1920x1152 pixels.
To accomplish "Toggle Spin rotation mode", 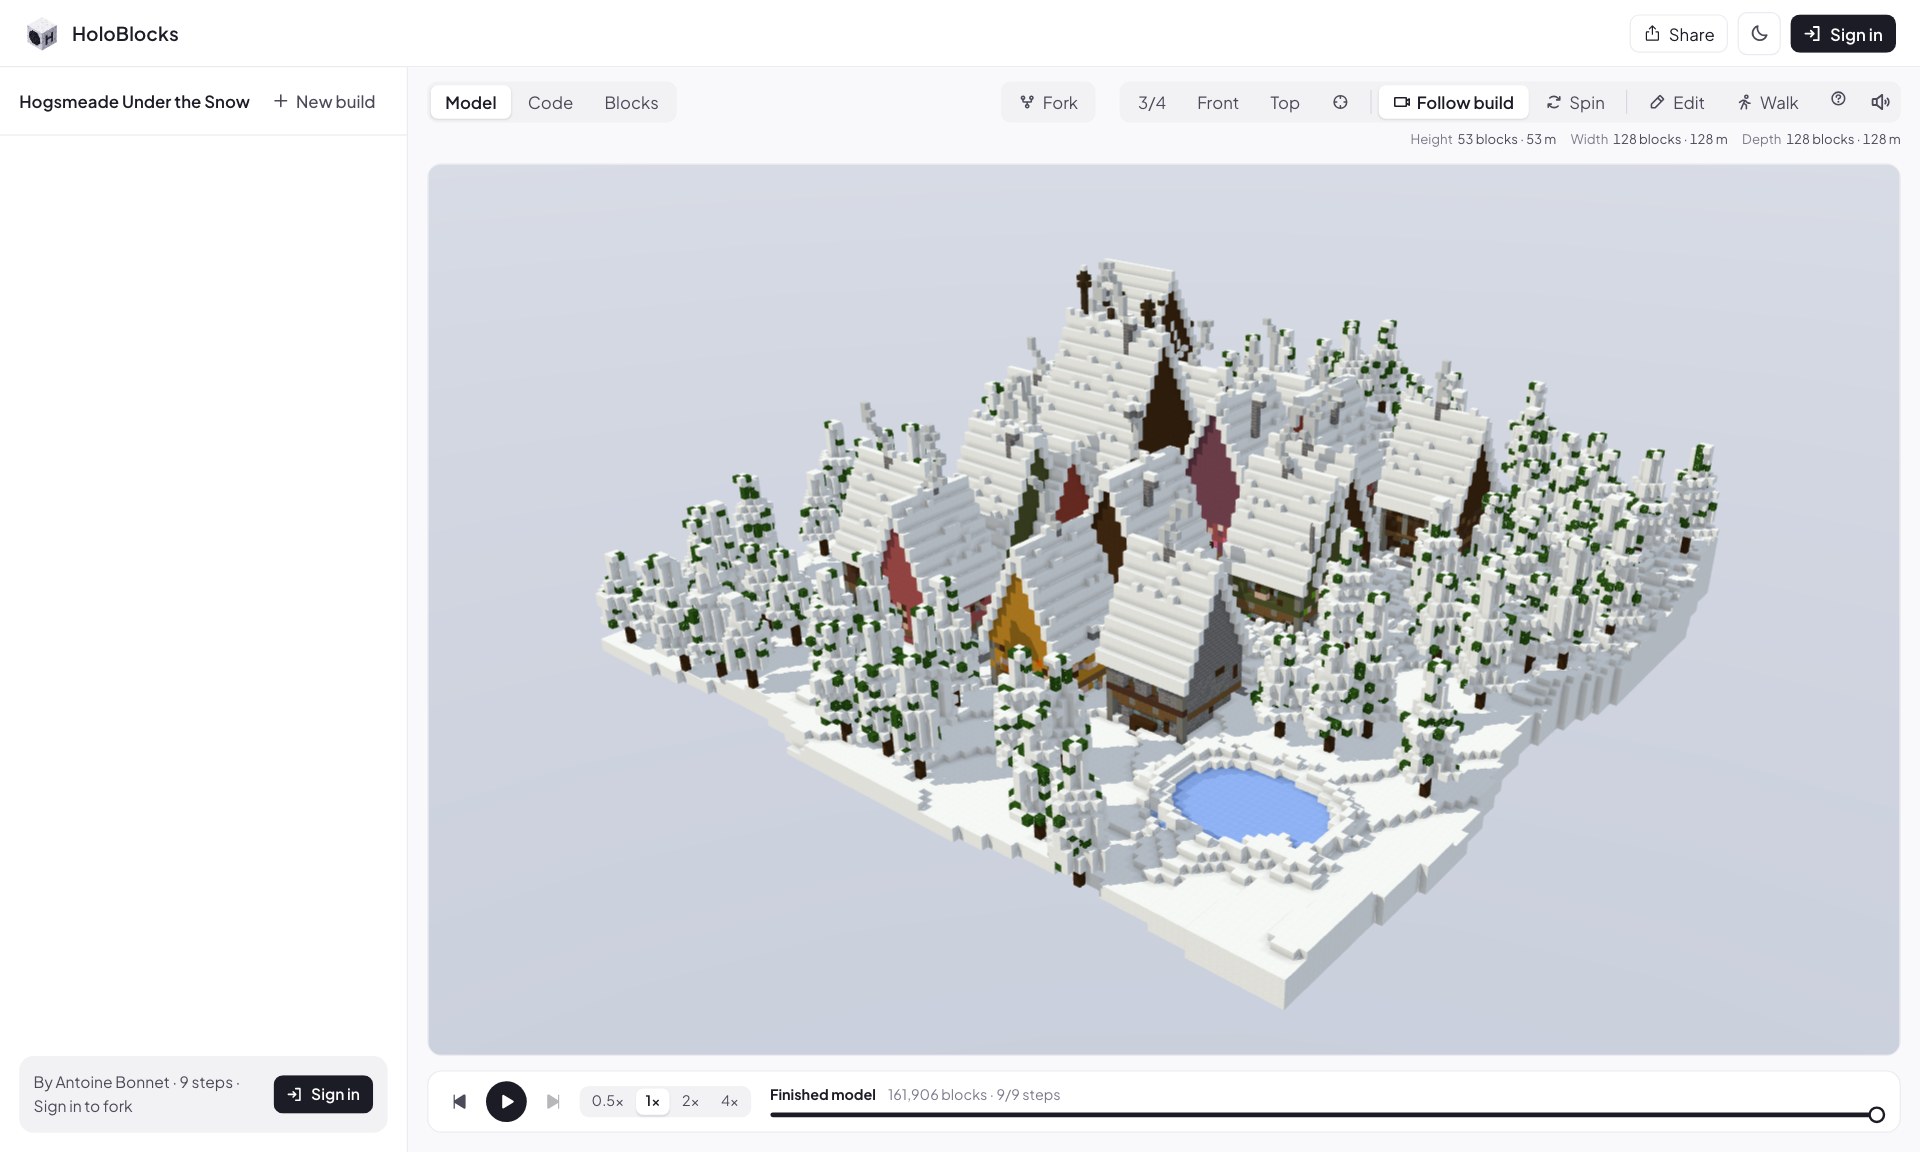I will click(1575, 102).
